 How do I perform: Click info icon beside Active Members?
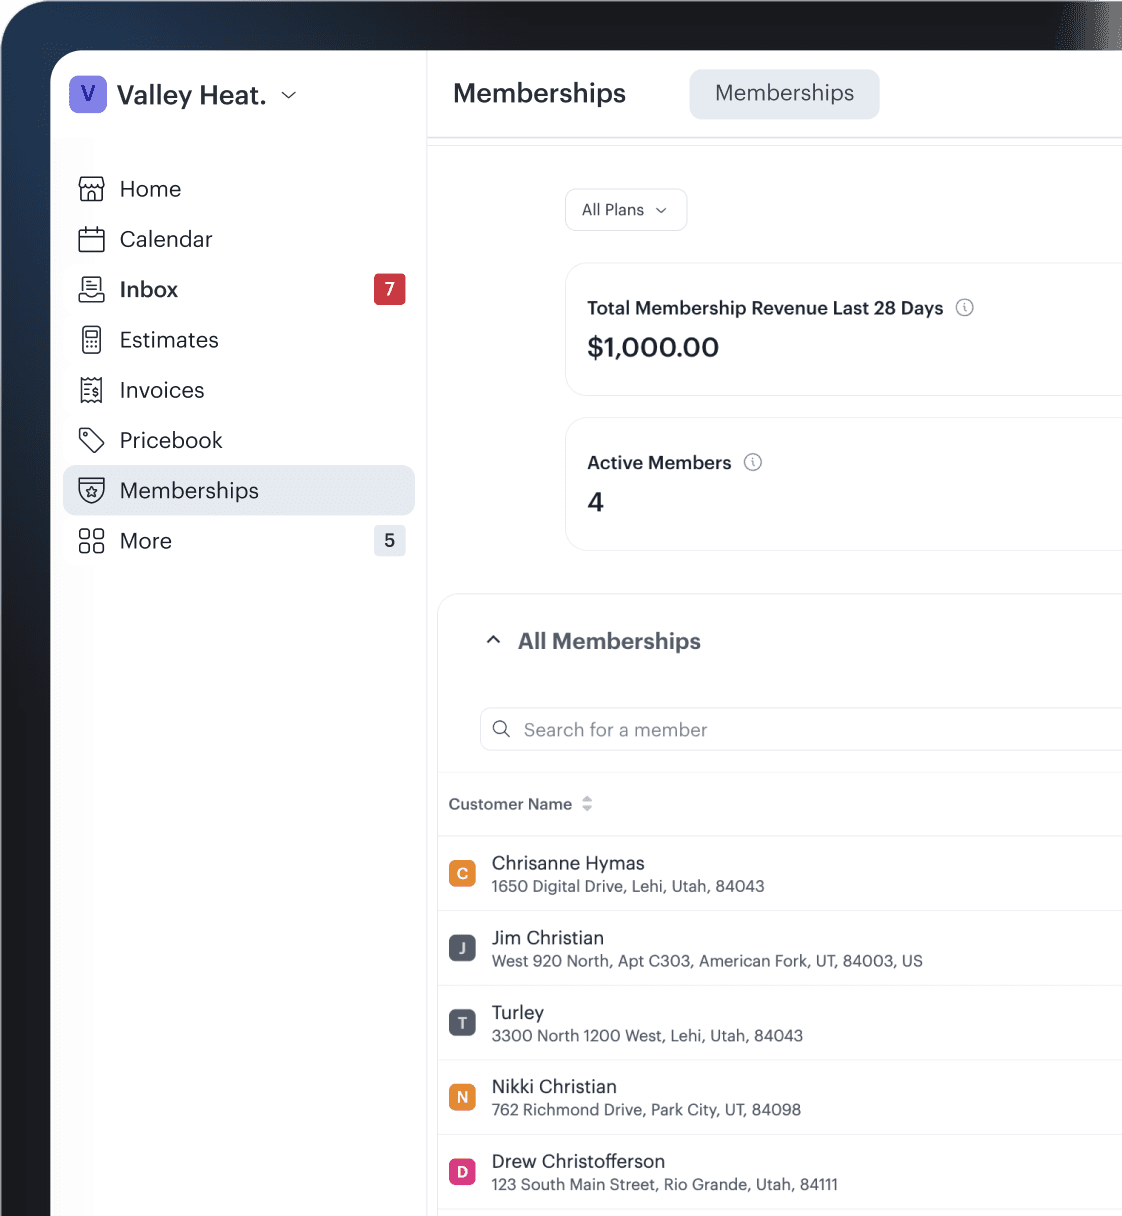753,462
